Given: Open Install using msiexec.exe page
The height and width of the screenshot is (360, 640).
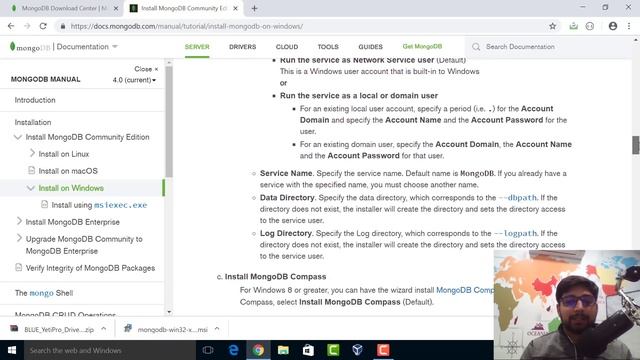Looking at the screenshot, I should coord(99,205).
